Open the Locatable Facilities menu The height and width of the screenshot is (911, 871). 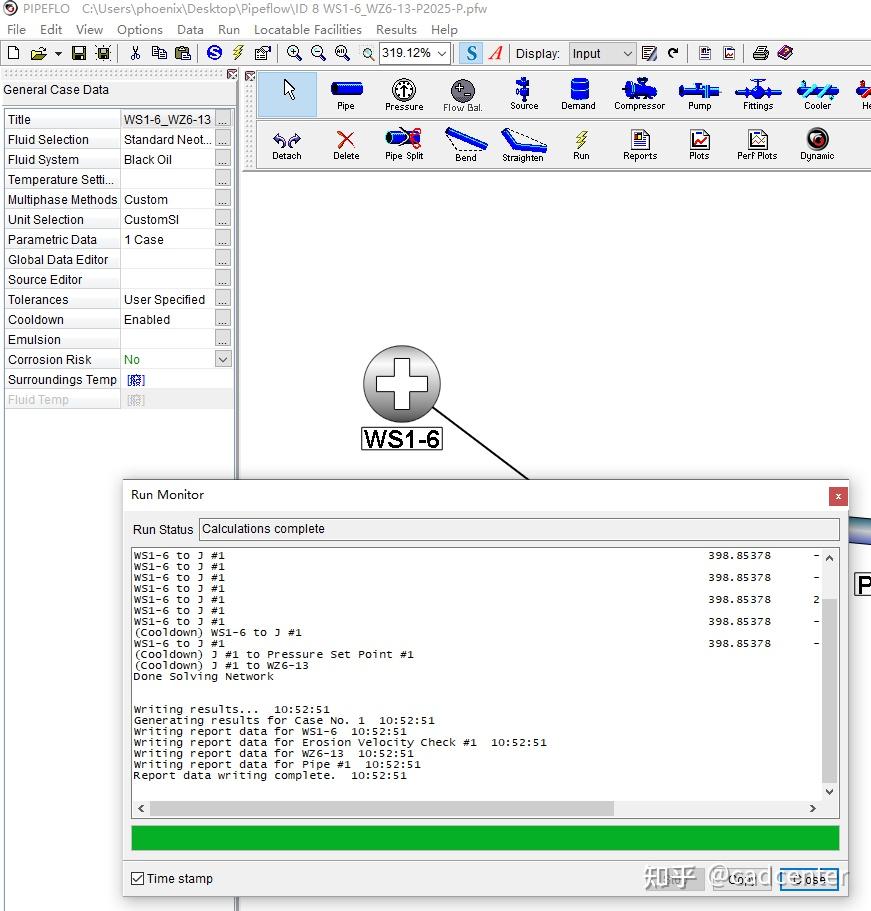(307, 30)
